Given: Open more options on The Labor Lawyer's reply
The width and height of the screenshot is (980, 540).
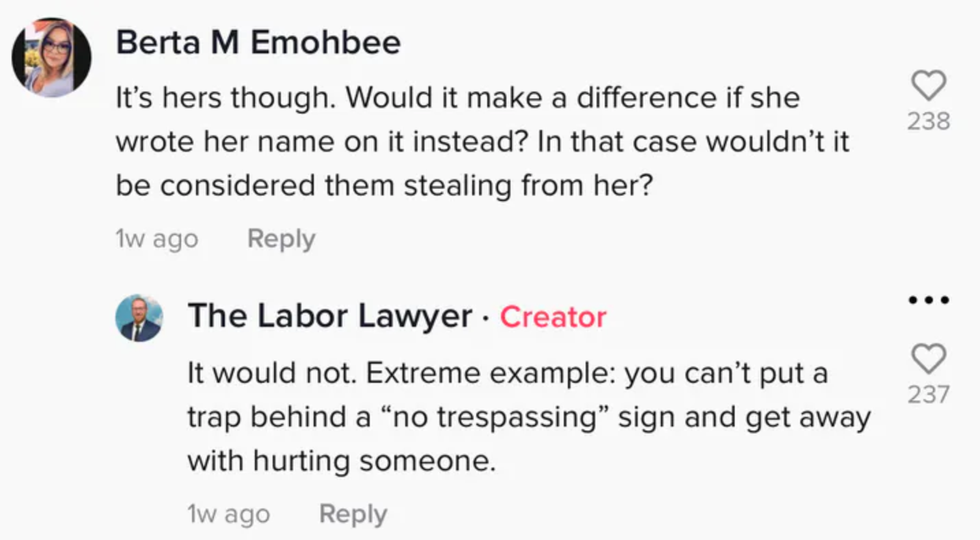Looking at the screenshot, I should tap(930, 301).
